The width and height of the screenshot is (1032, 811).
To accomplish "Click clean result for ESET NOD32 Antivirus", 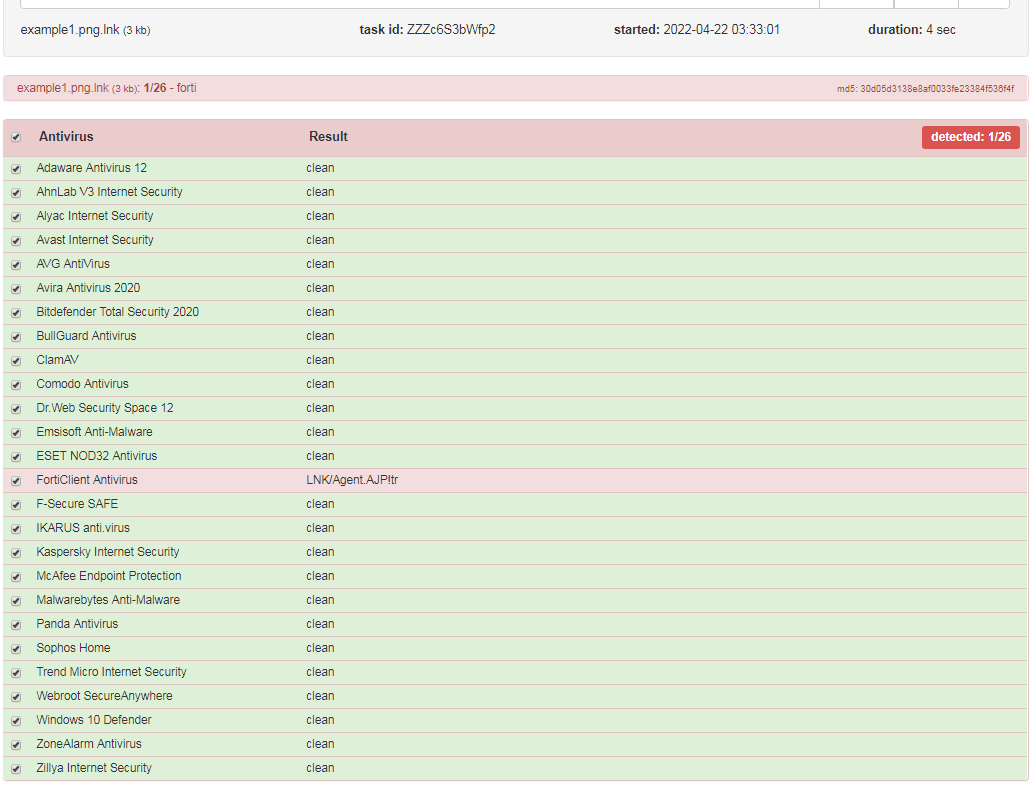I will [x=320, y=456].
